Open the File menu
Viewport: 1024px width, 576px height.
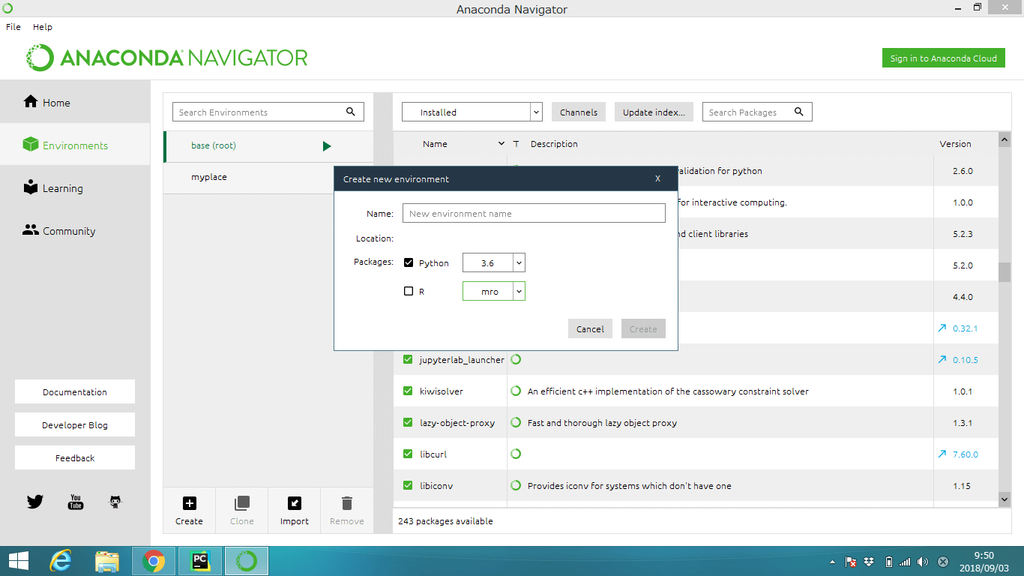point(13,27)
